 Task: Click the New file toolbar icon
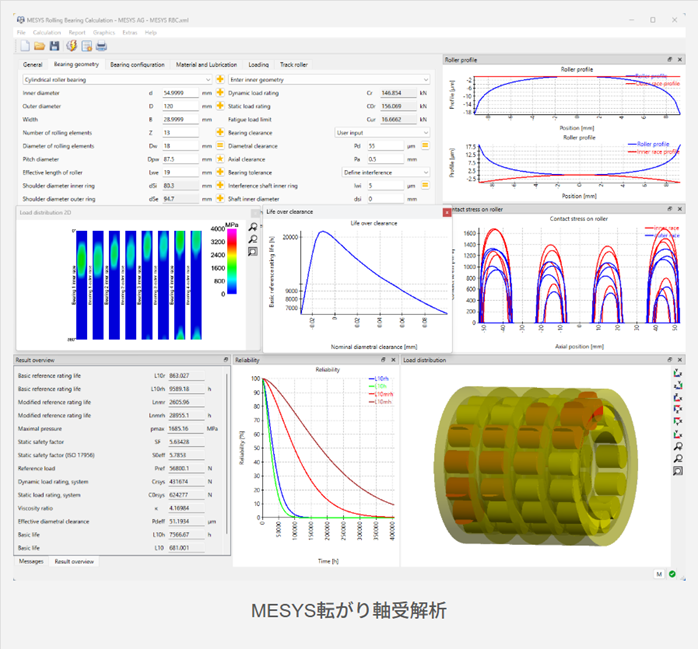coord(25,46)
